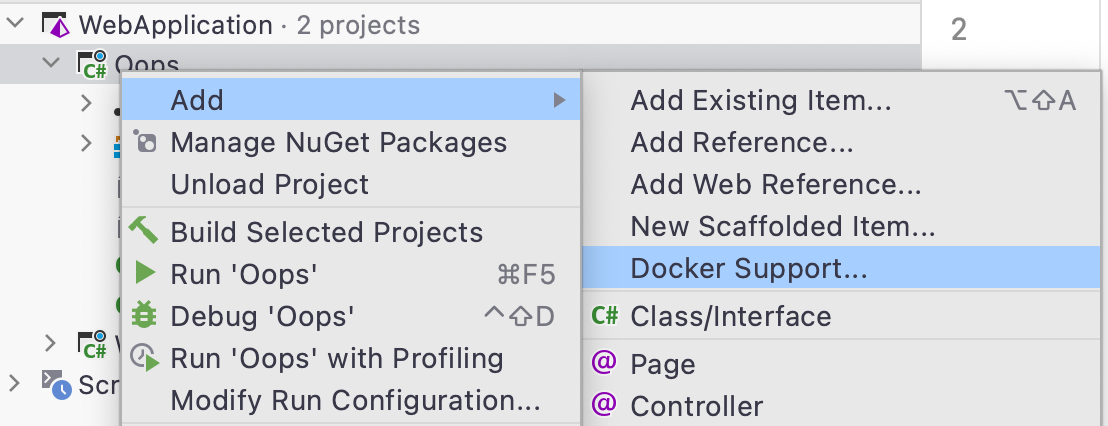Image resolution: width=1108 pixels, height=426 pixels.
Task: Expand the Scratches tree node
Action: pos(14,384)
